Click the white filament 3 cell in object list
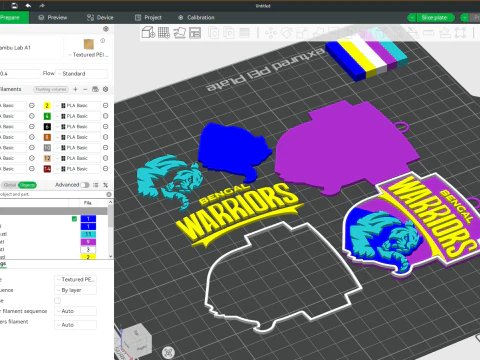Image resolution: width=480 pixels, height=360 pixels. [88, 249]
